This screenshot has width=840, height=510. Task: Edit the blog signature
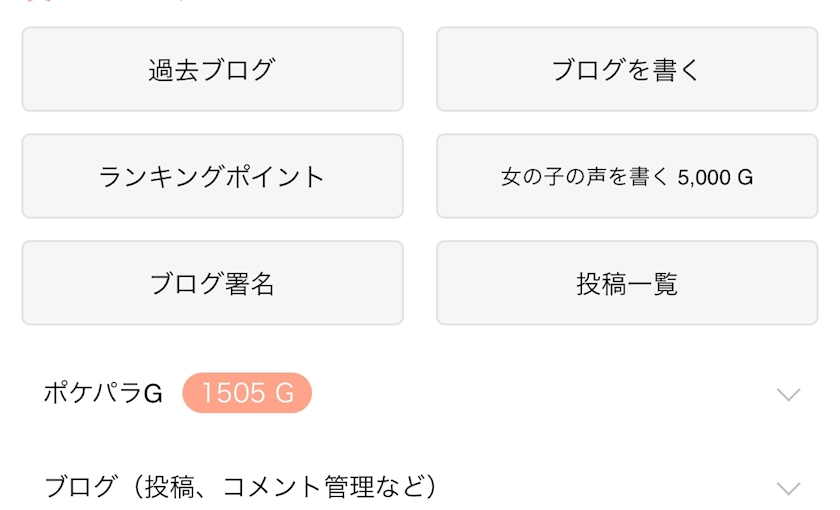pos(212,284)
